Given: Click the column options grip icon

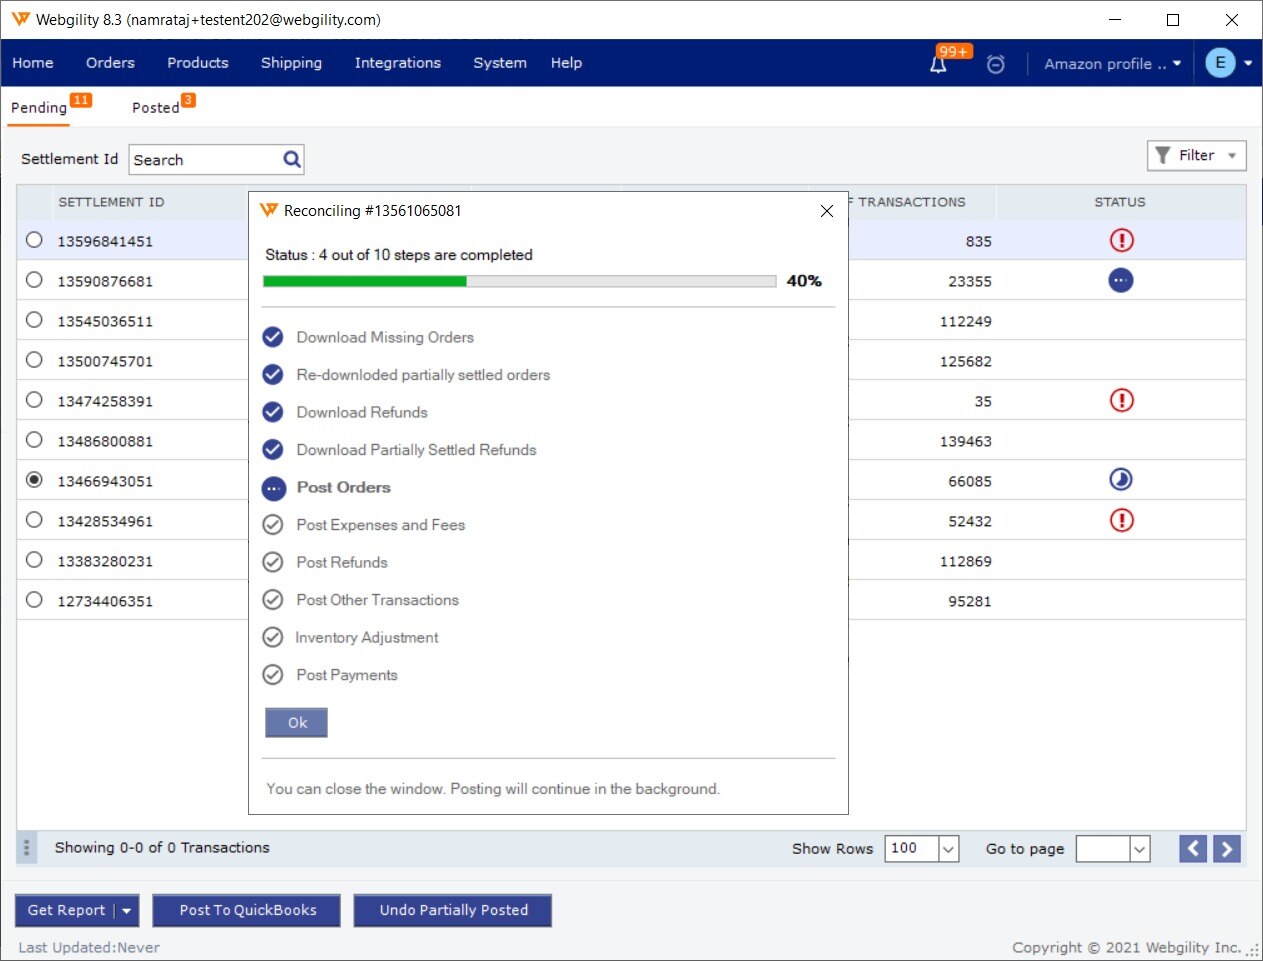Looking at the screenshot, I should [26, 848].
